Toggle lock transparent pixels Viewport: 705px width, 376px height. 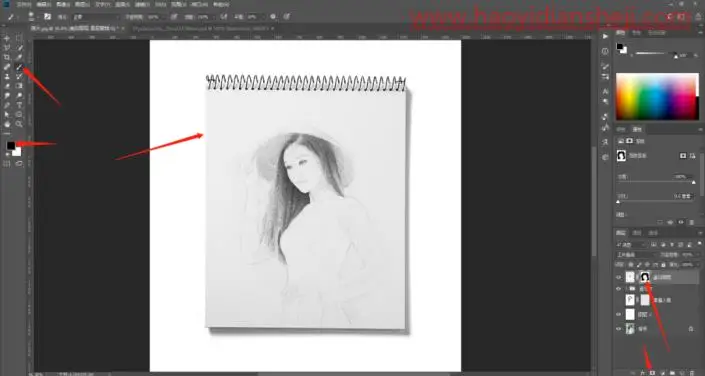pyautogui.click(x=631, y=264)
